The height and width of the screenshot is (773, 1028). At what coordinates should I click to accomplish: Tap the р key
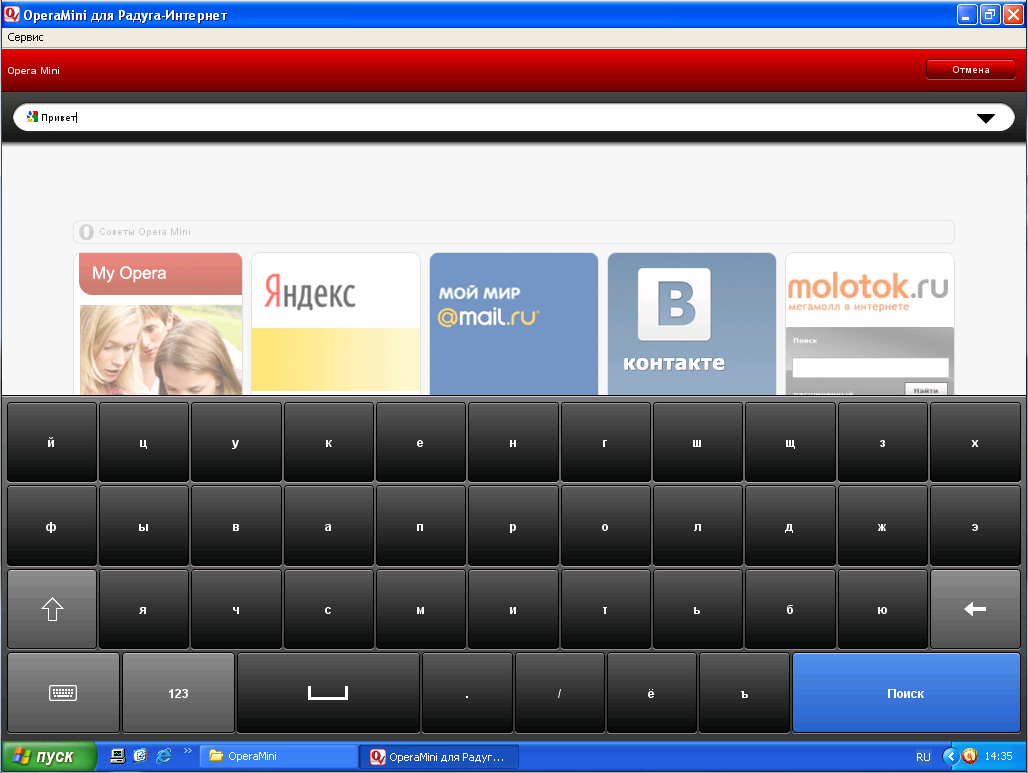tap(513, 526)
